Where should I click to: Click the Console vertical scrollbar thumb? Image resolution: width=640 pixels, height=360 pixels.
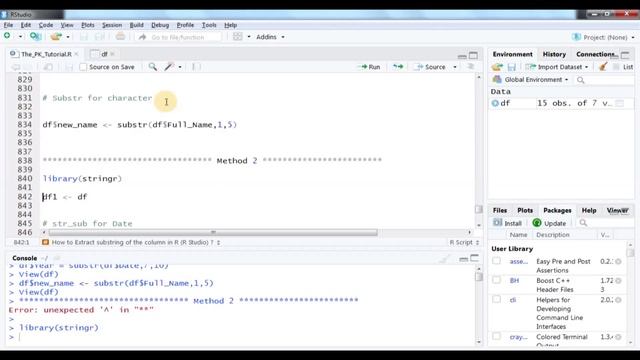pos(479,276)
